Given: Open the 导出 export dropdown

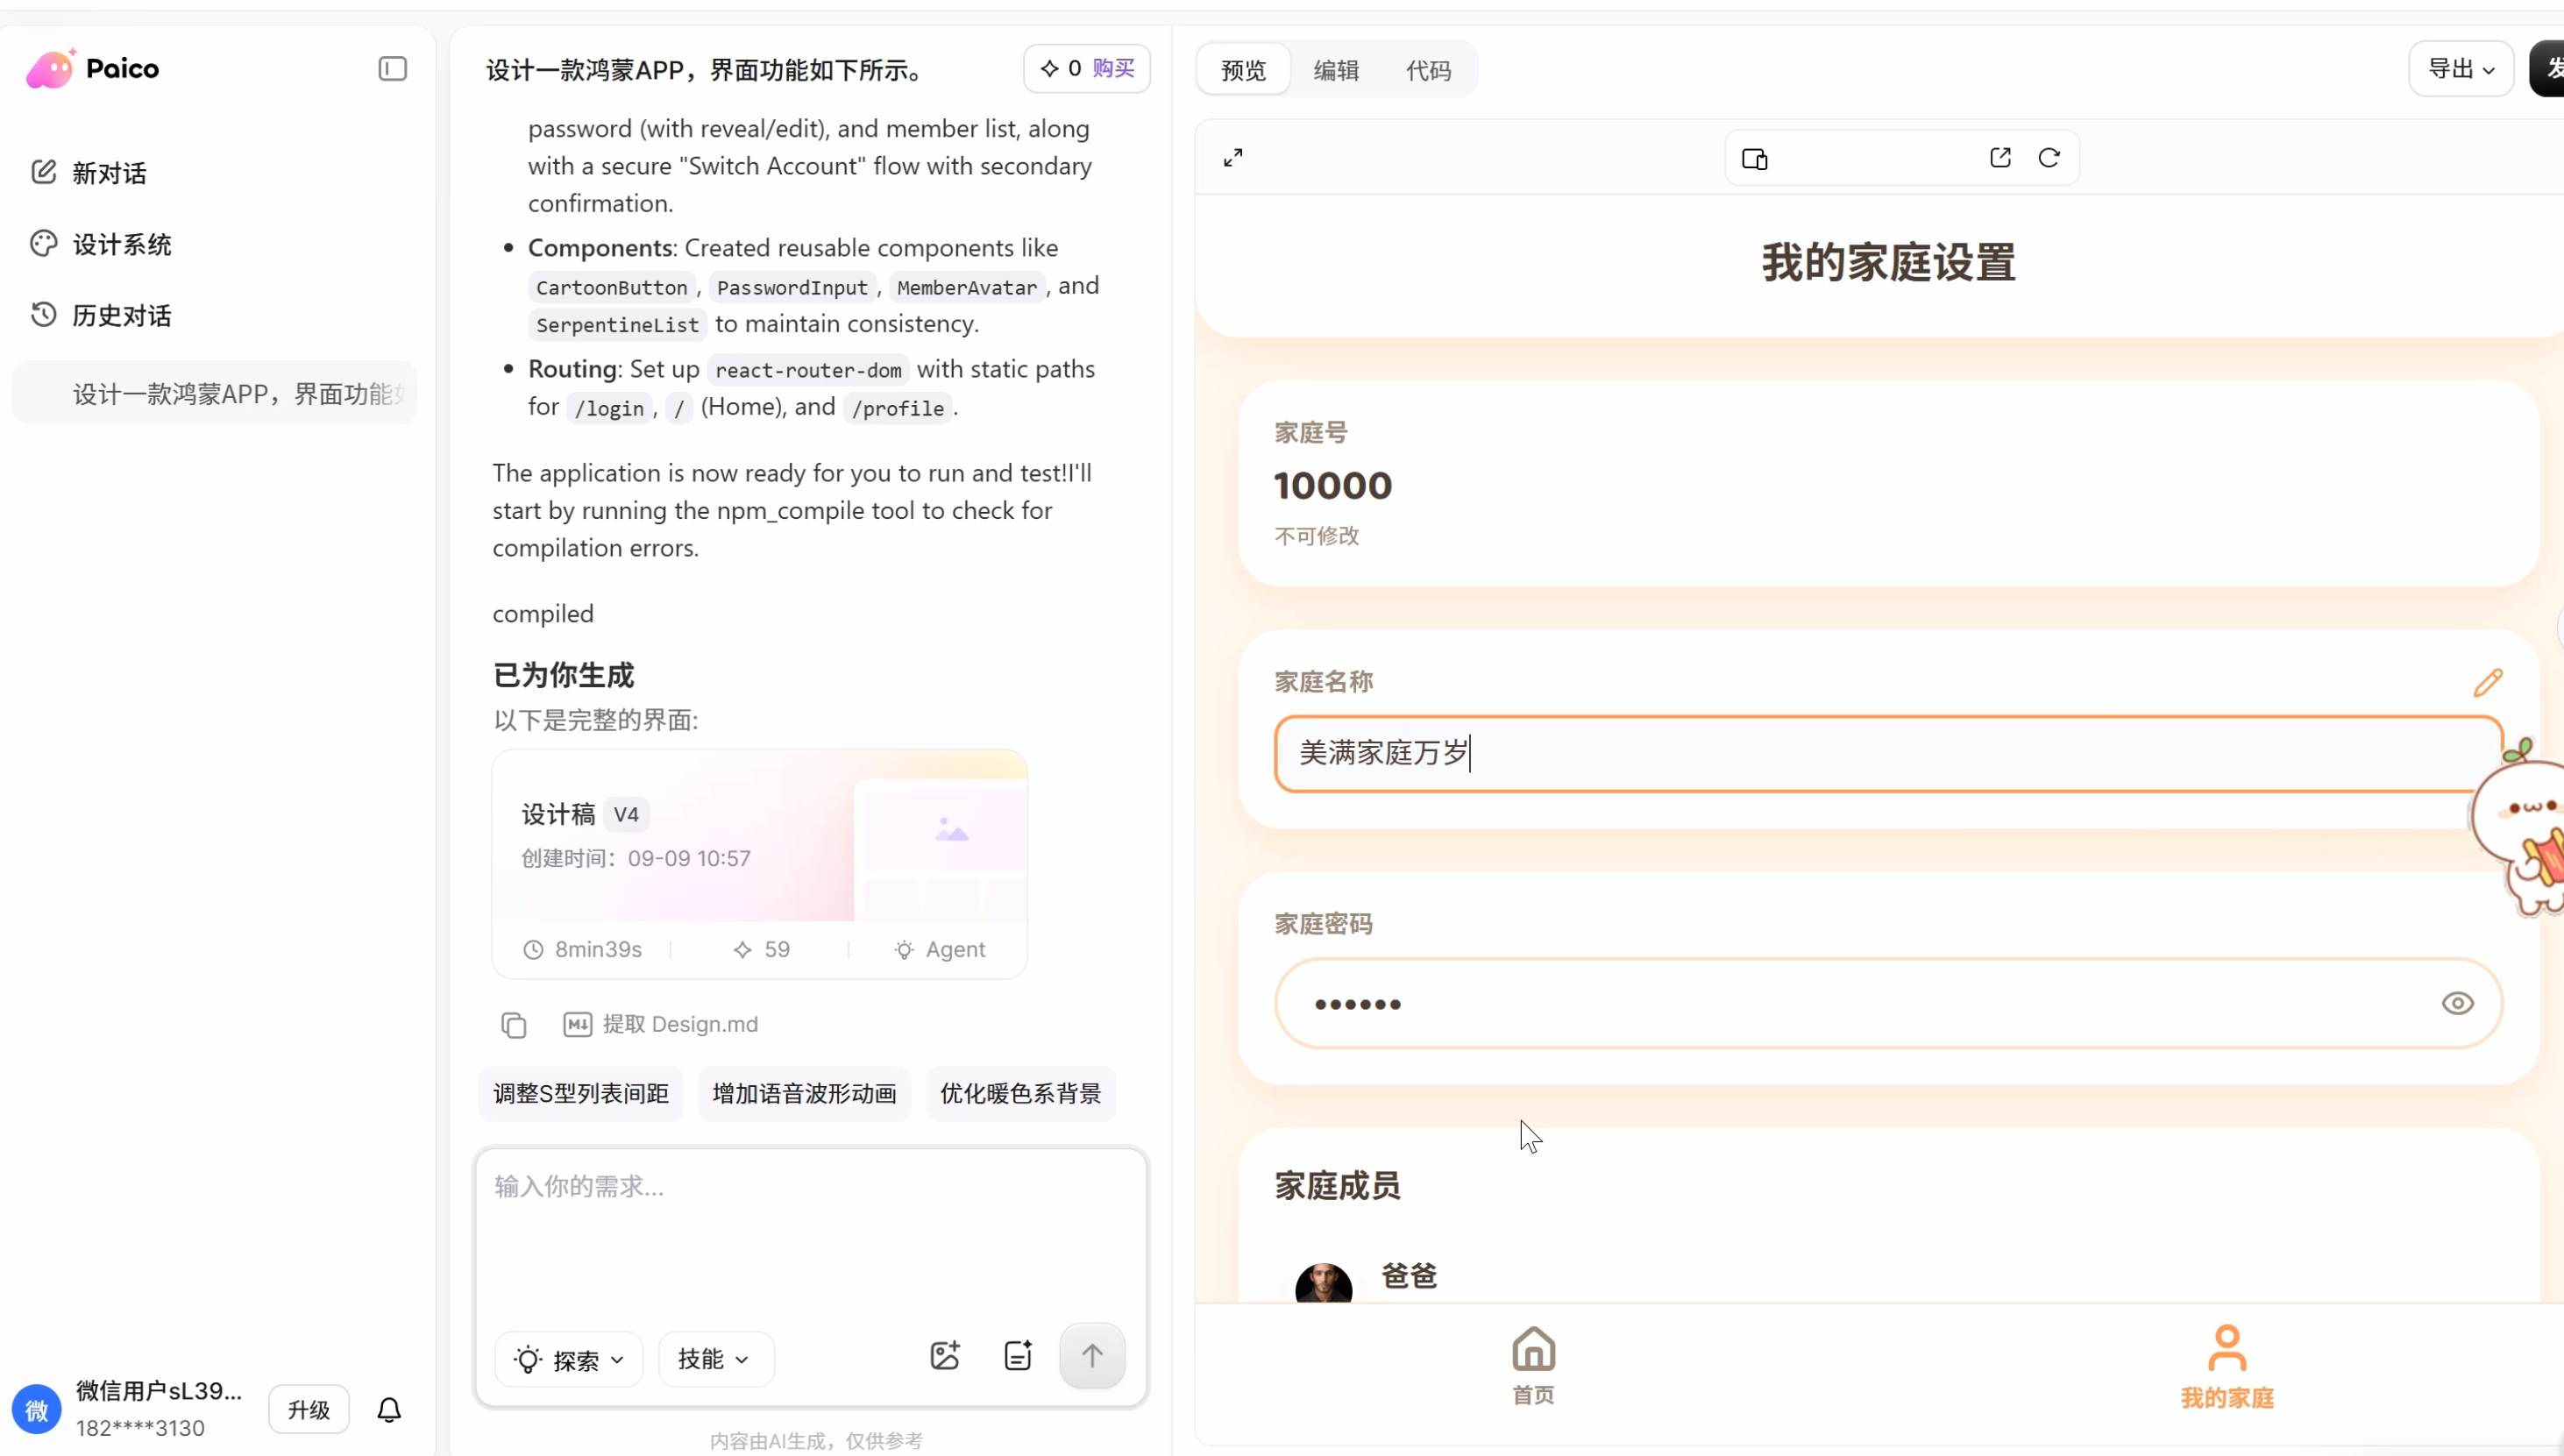Looking at the screenshot, I should [x=2461, y=69].
